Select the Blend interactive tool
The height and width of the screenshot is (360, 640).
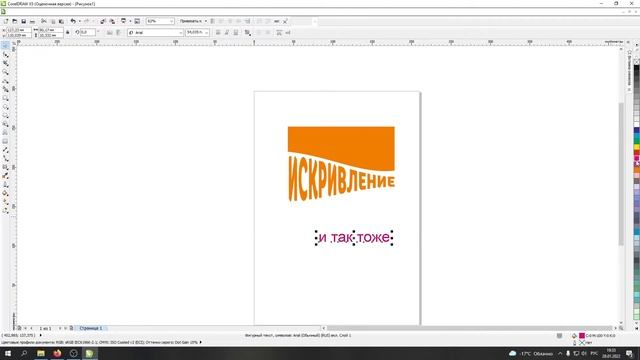pos(5,167)
